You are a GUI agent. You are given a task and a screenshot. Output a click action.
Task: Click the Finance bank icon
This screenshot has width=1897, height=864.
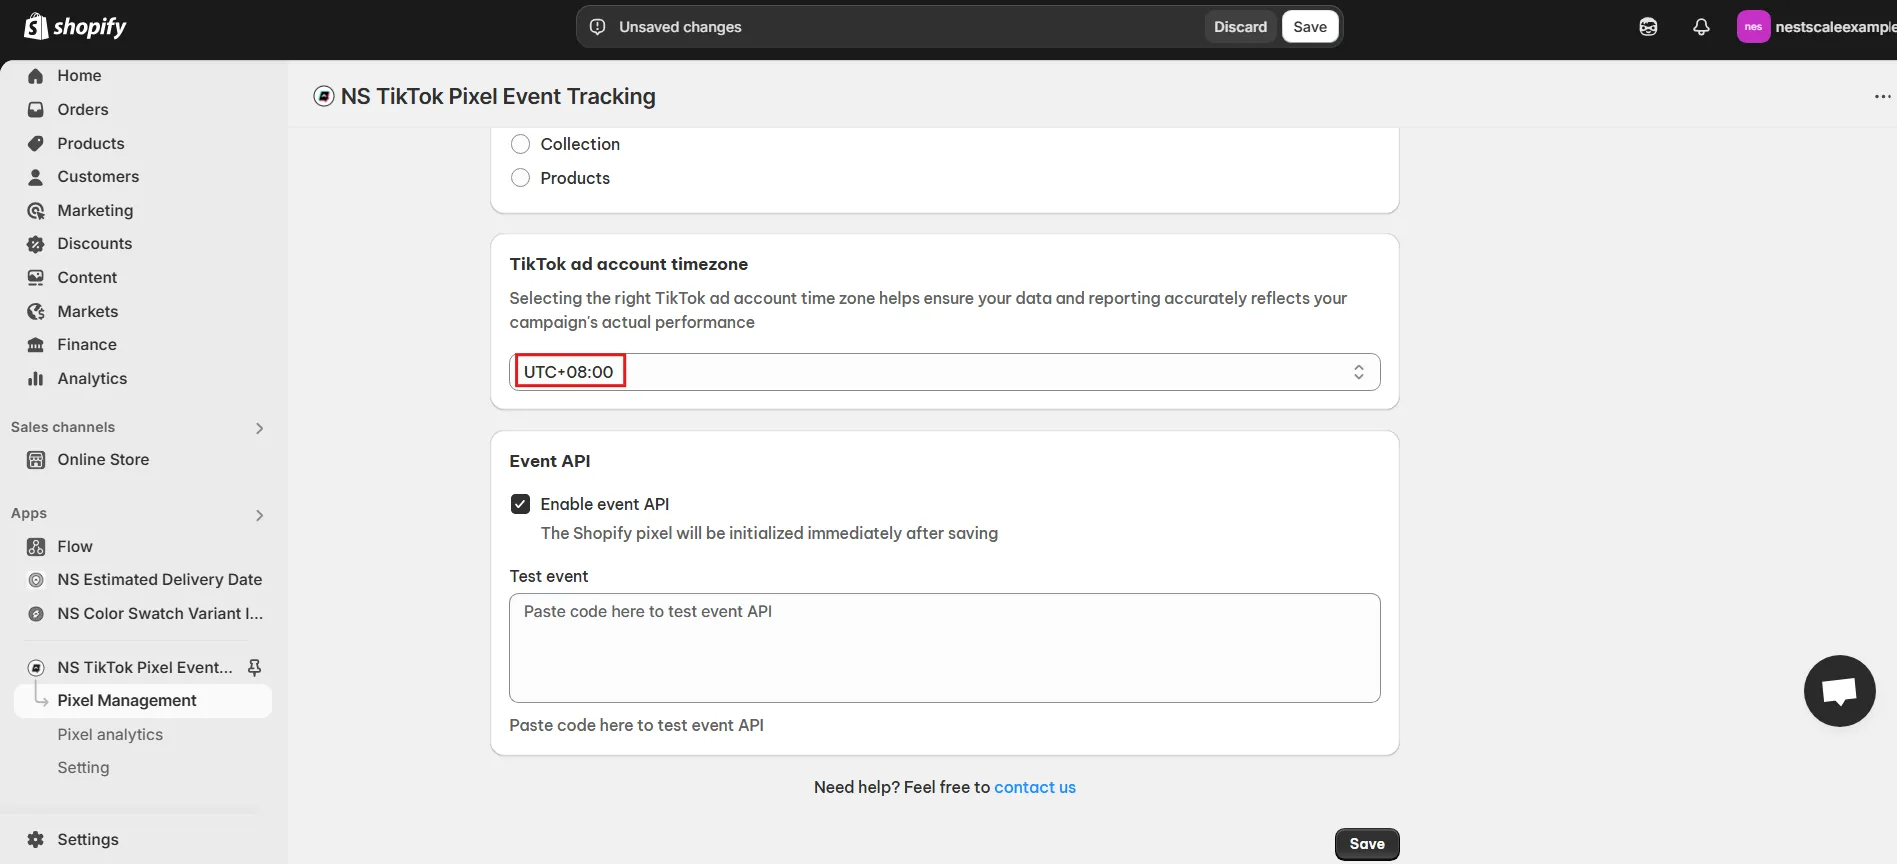pos(36,345)
